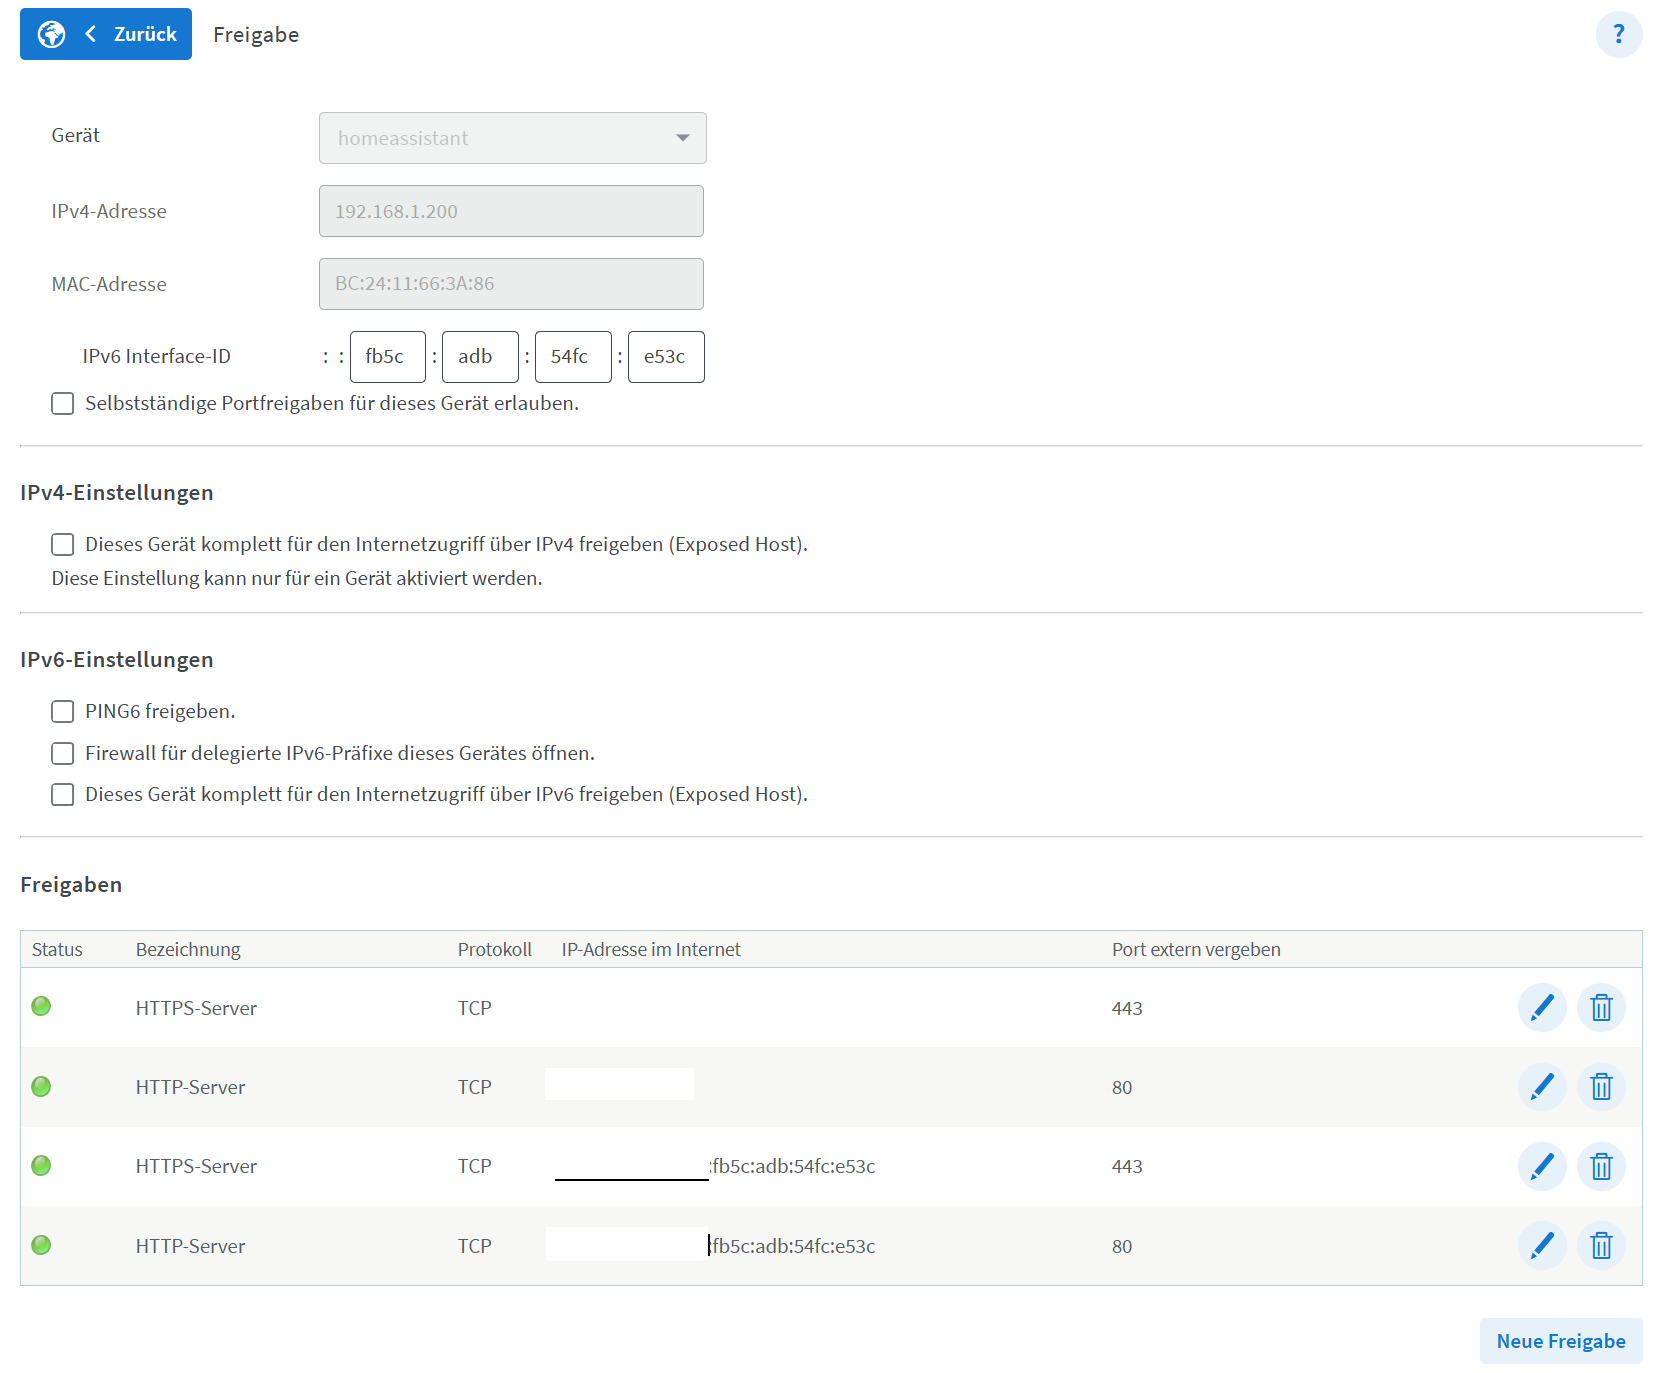1657x1373 pixels.
Task: Check the IPv6 Exposed Host option
Action: (x=63, y=795)
